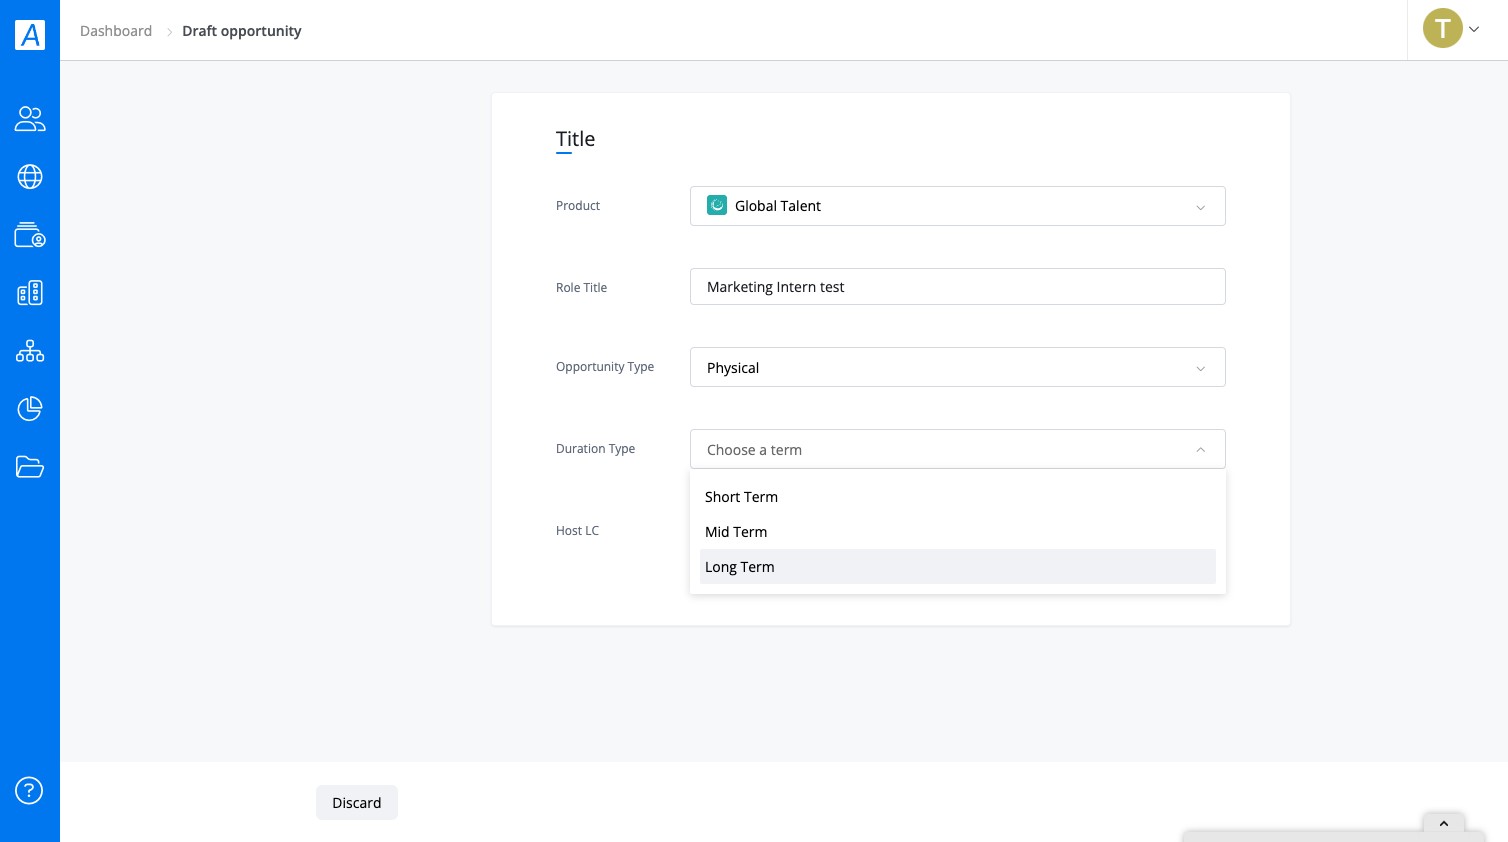Viewport: 1508px width, 842px height.
Task: Focus the Role Title input field
Action: pyautogui.click(x=957, y=287)
